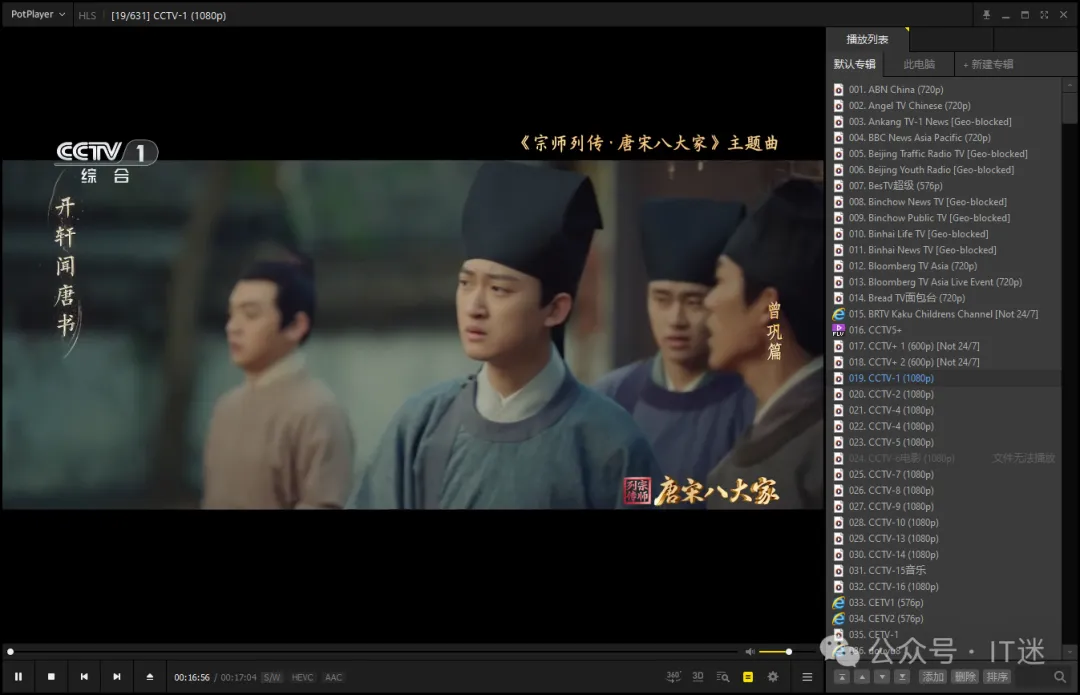Select 002. Angel TV Chinese (720p)
Viewport: 1080px width, 695px height.
pos(945,105)
